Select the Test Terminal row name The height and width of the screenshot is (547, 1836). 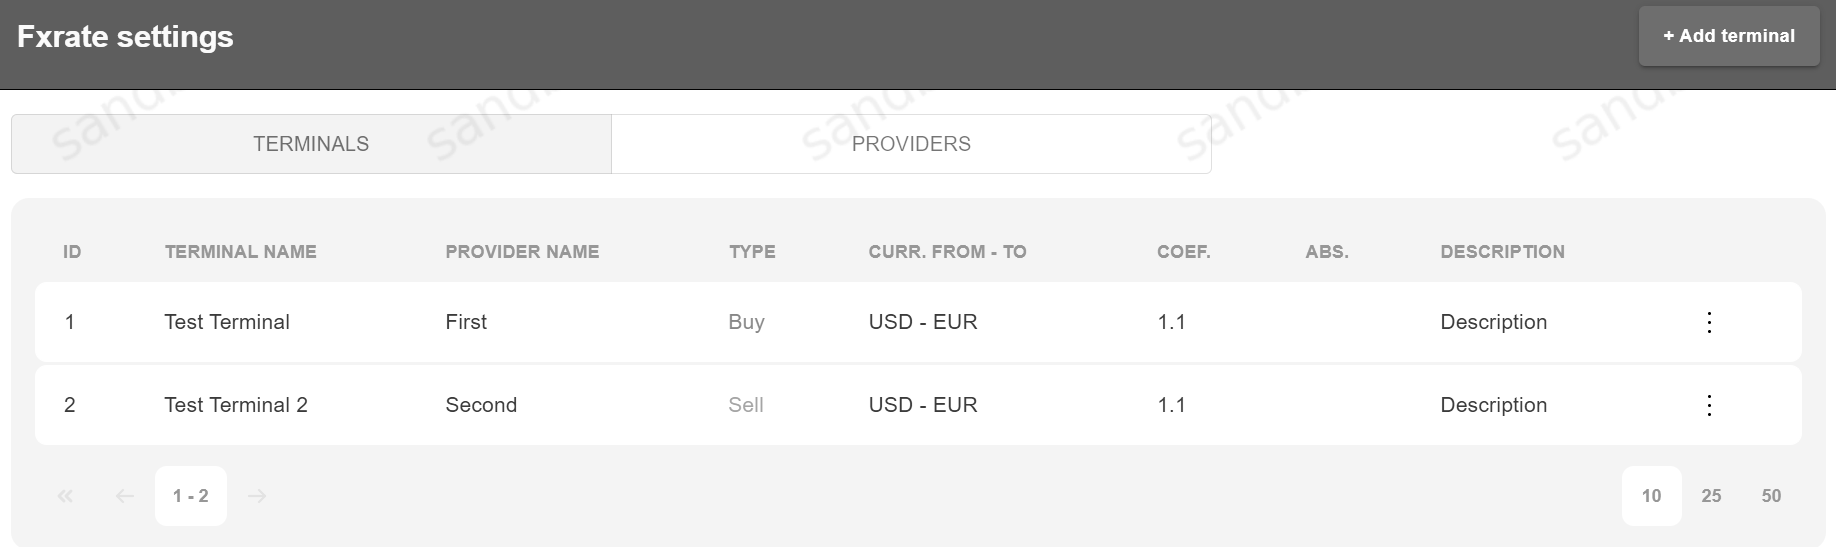(227, 322)
